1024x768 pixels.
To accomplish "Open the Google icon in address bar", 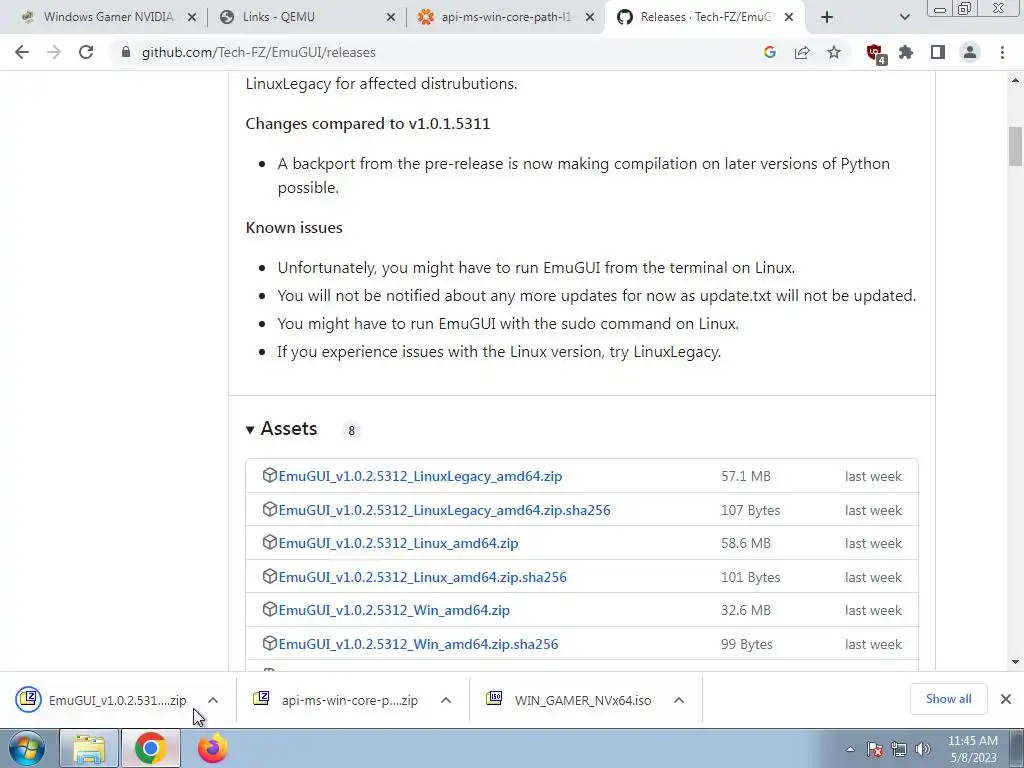I will 770,52.
